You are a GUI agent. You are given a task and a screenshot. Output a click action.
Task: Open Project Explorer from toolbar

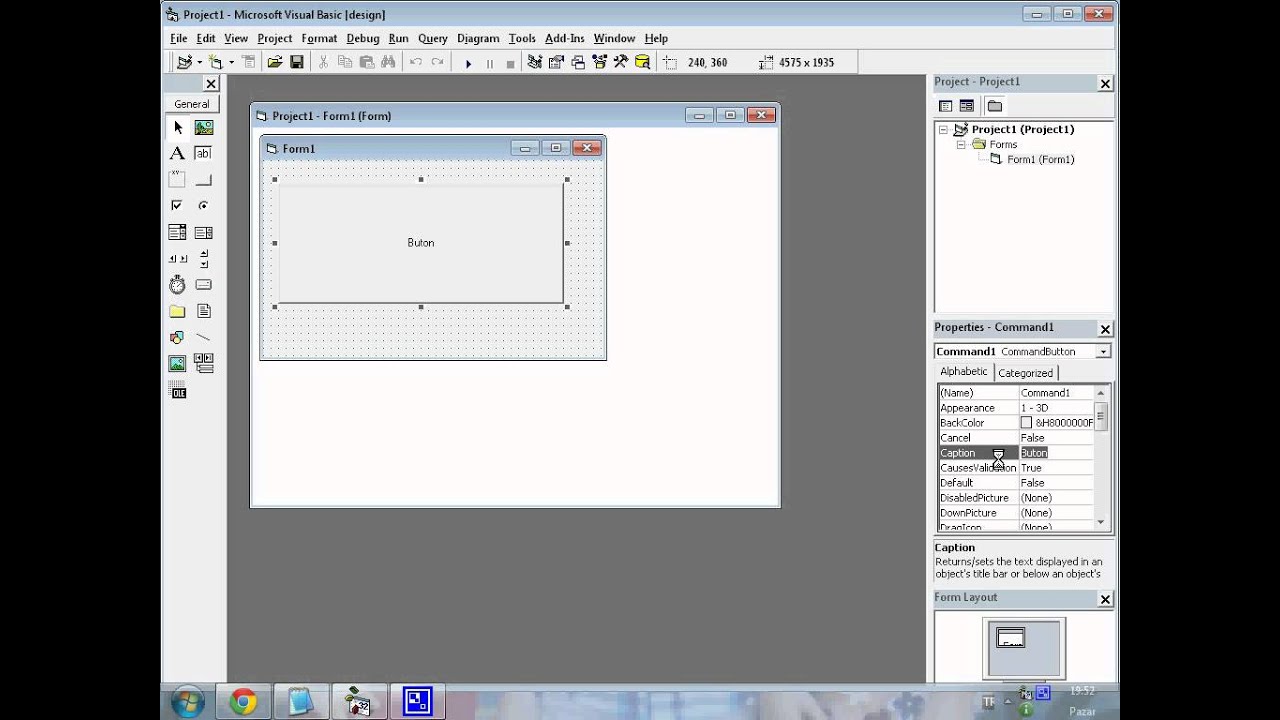click(535, 62)
